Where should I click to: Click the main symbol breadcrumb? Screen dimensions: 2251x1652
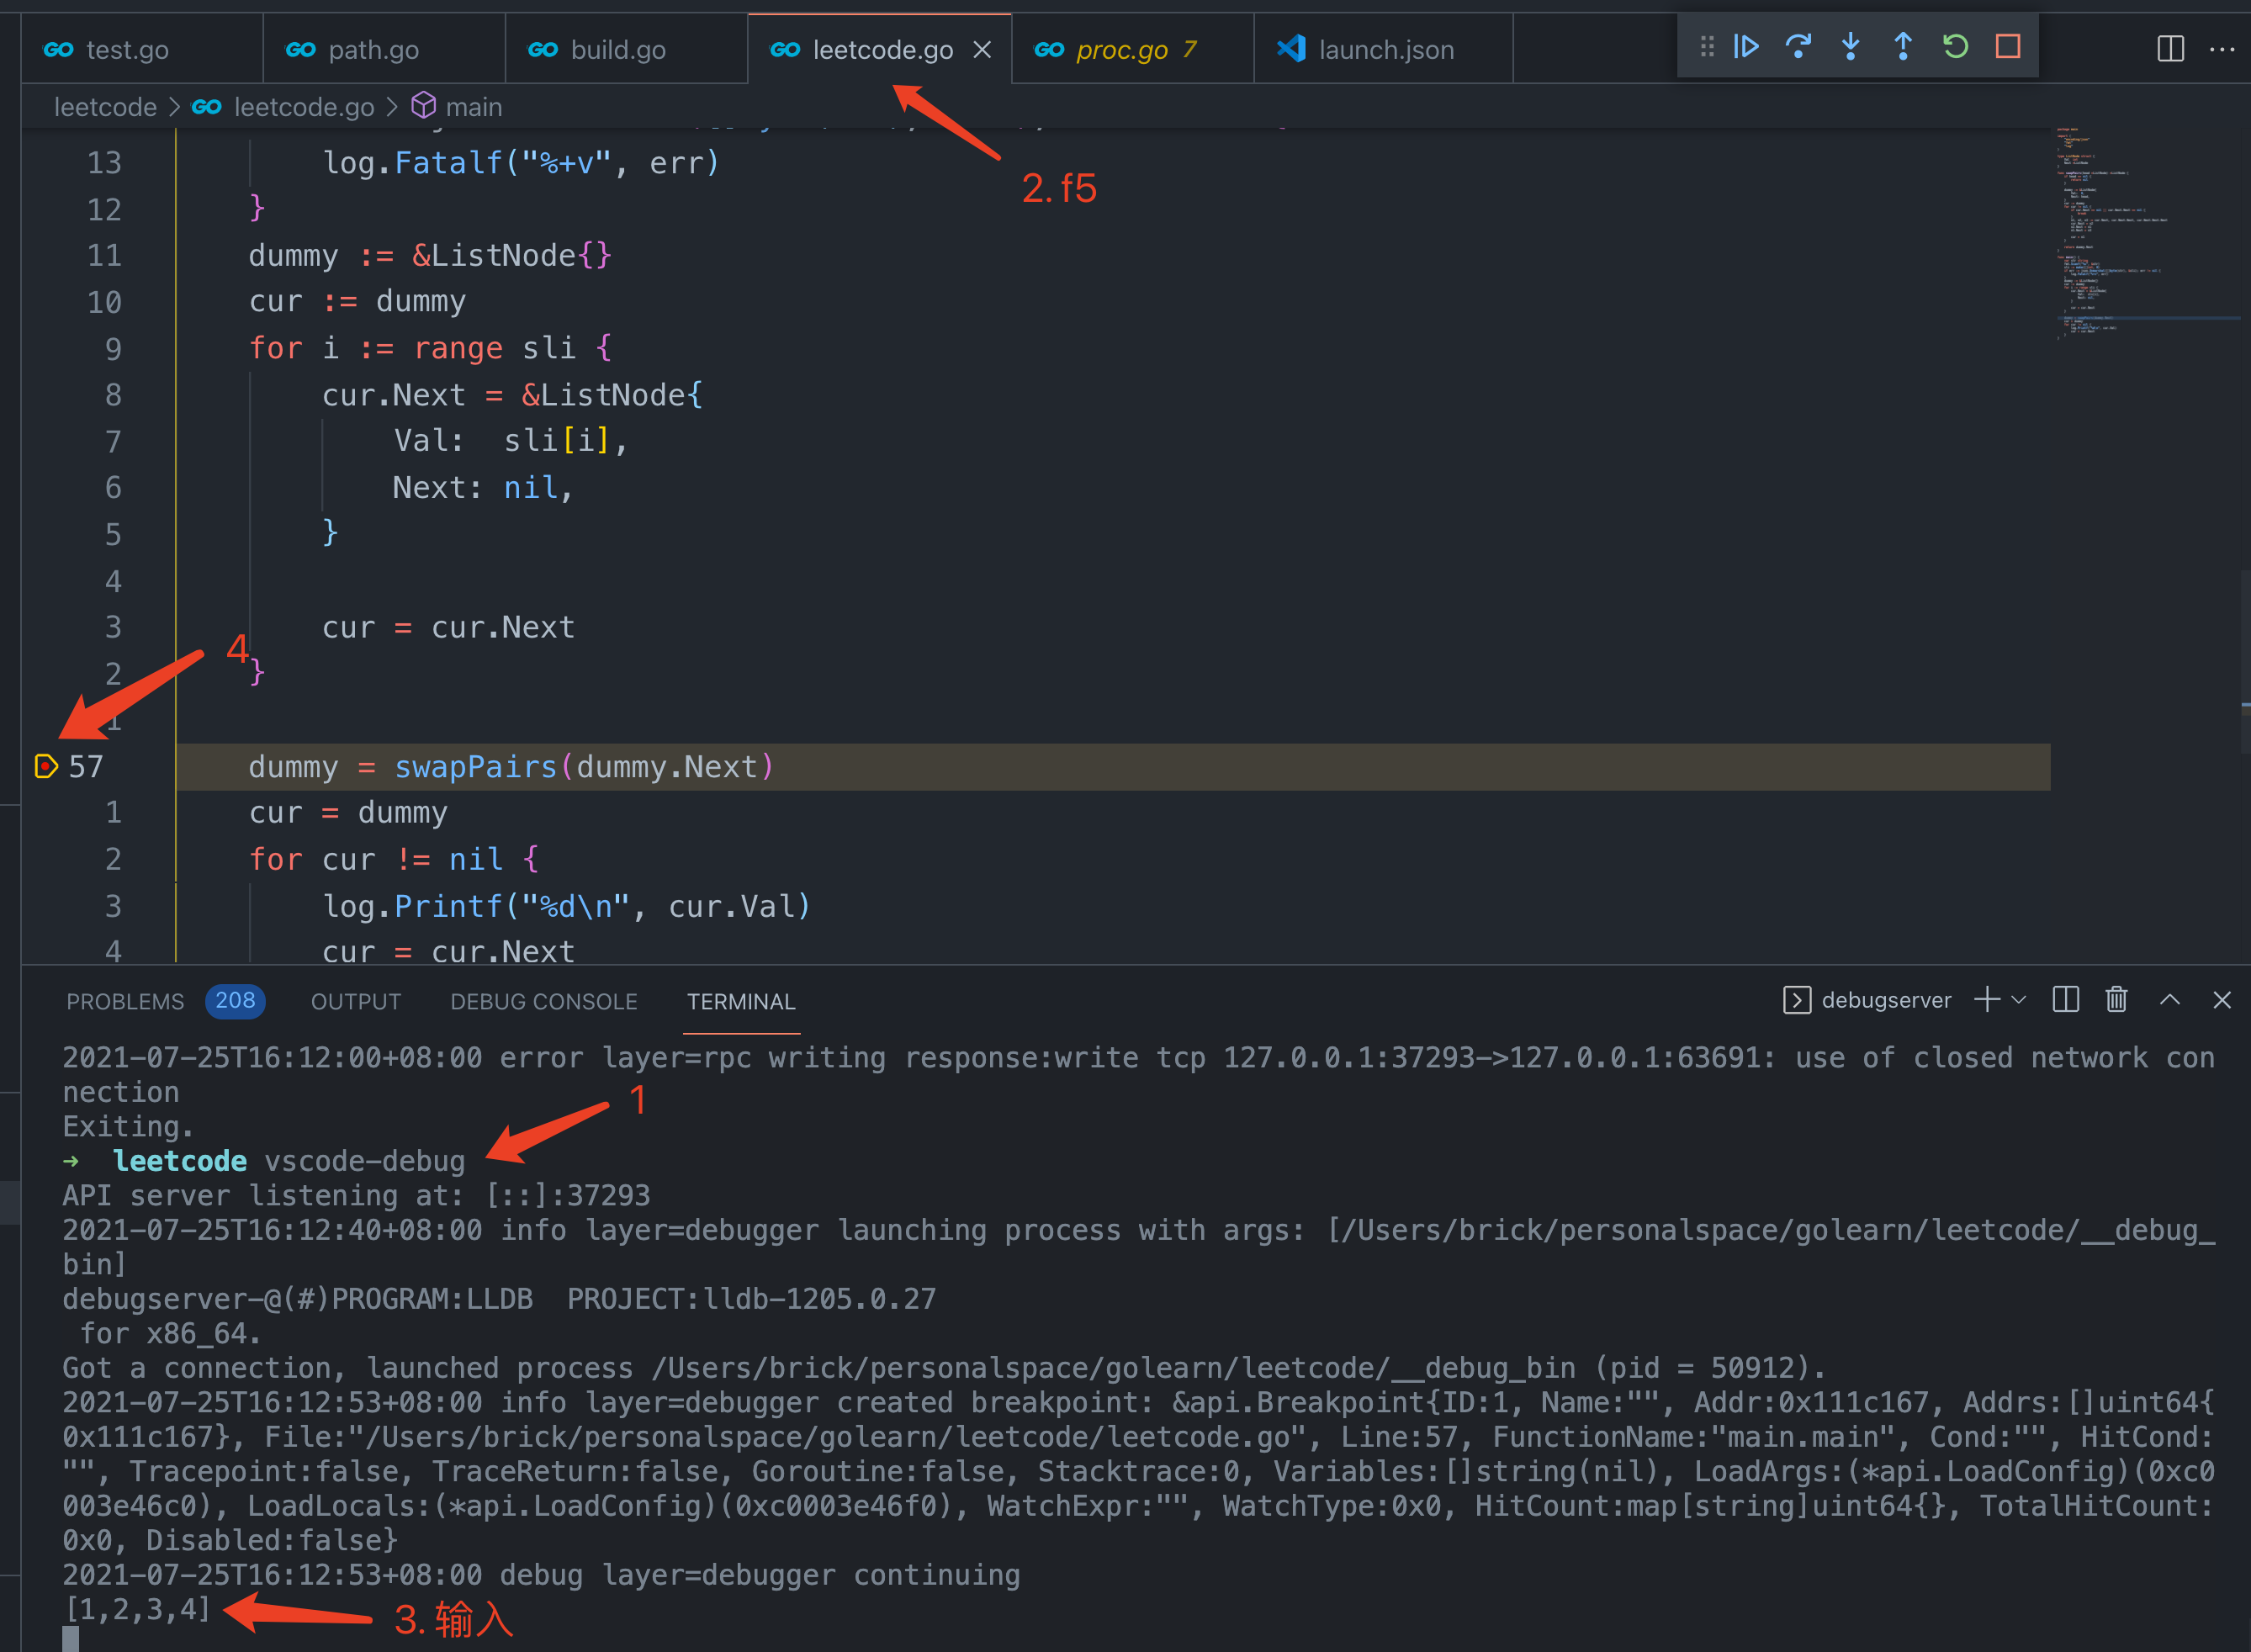coord(474,107)
